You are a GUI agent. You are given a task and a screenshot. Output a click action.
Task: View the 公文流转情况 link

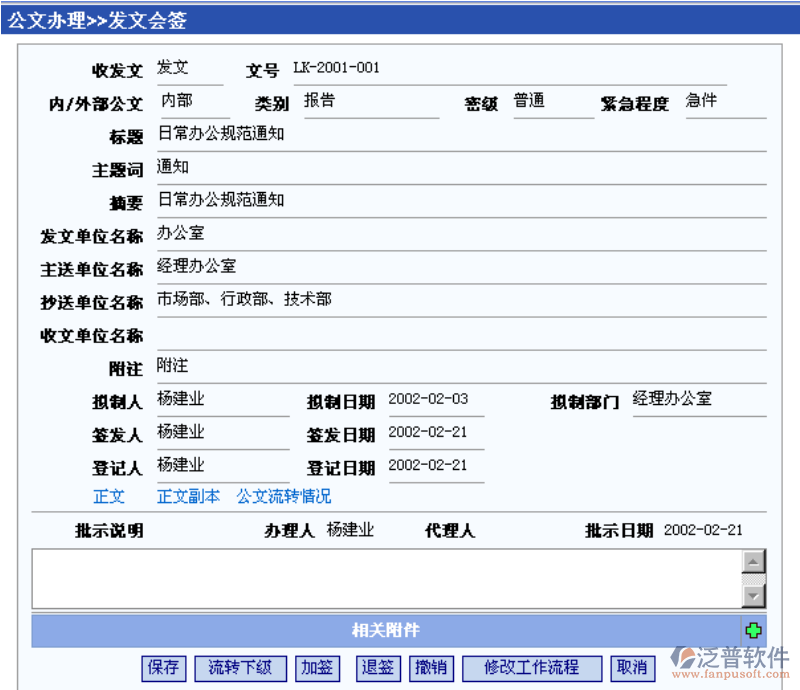coord(283,496)
